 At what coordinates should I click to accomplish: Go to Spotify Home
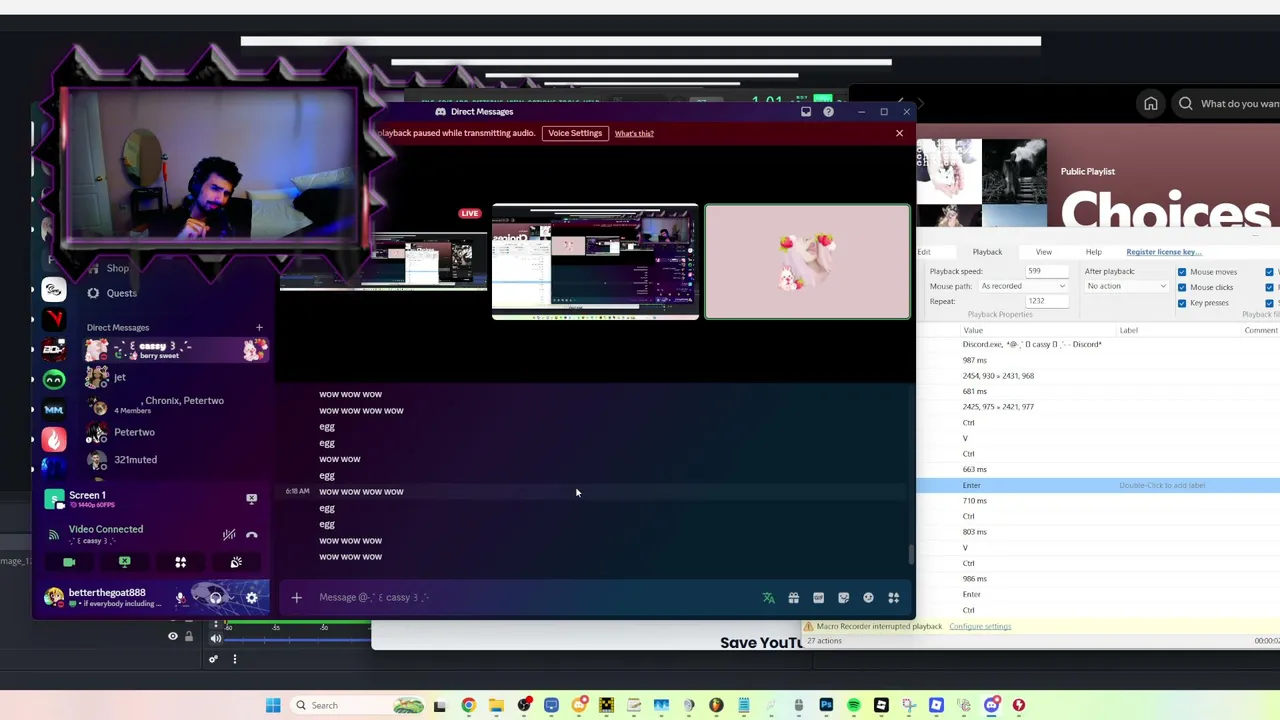click(x=1151, y=104)
